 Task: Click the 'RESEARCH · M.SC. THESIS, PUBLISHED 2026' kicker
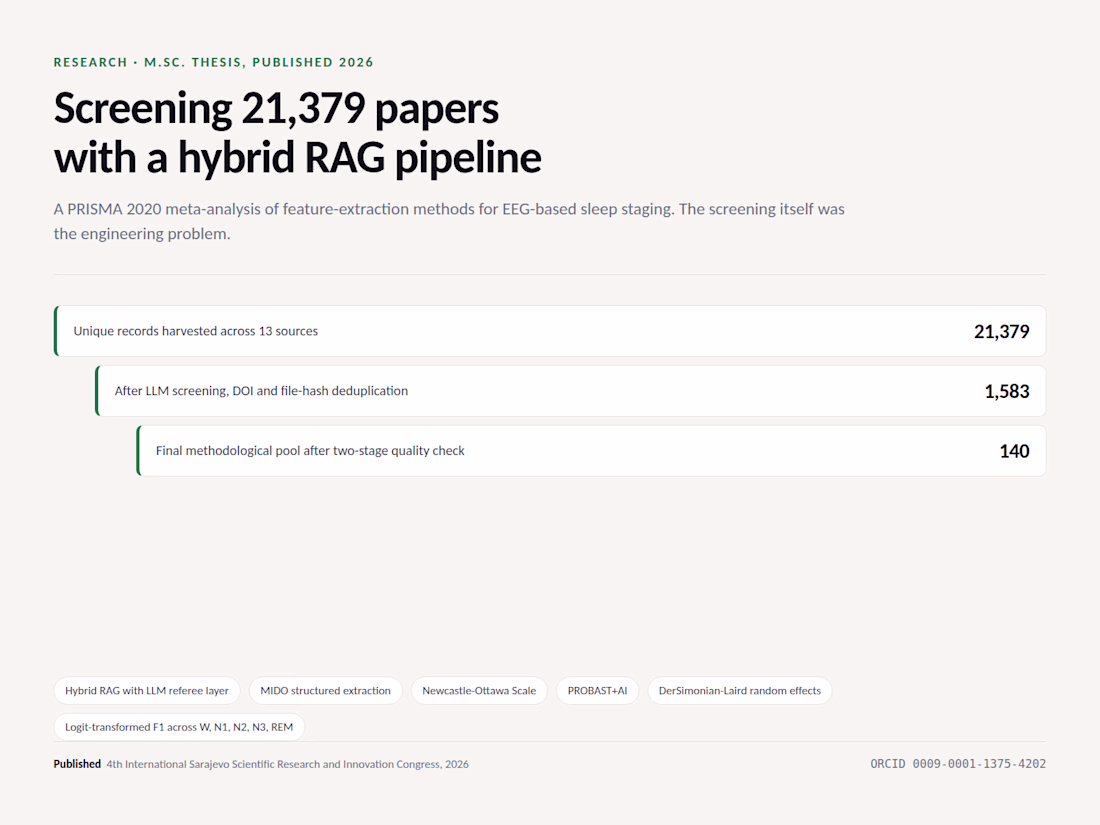click(213, 62)
